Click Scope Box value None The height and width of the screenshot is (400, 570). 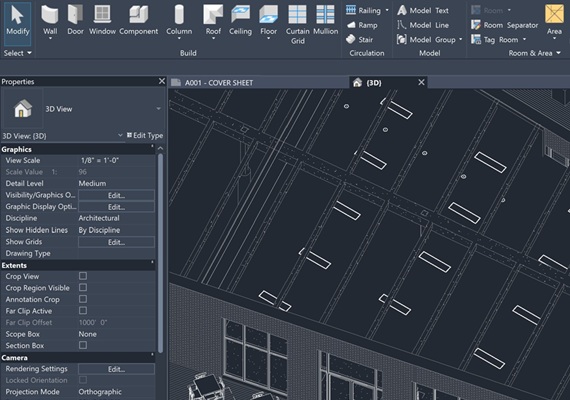pos(116,334)
